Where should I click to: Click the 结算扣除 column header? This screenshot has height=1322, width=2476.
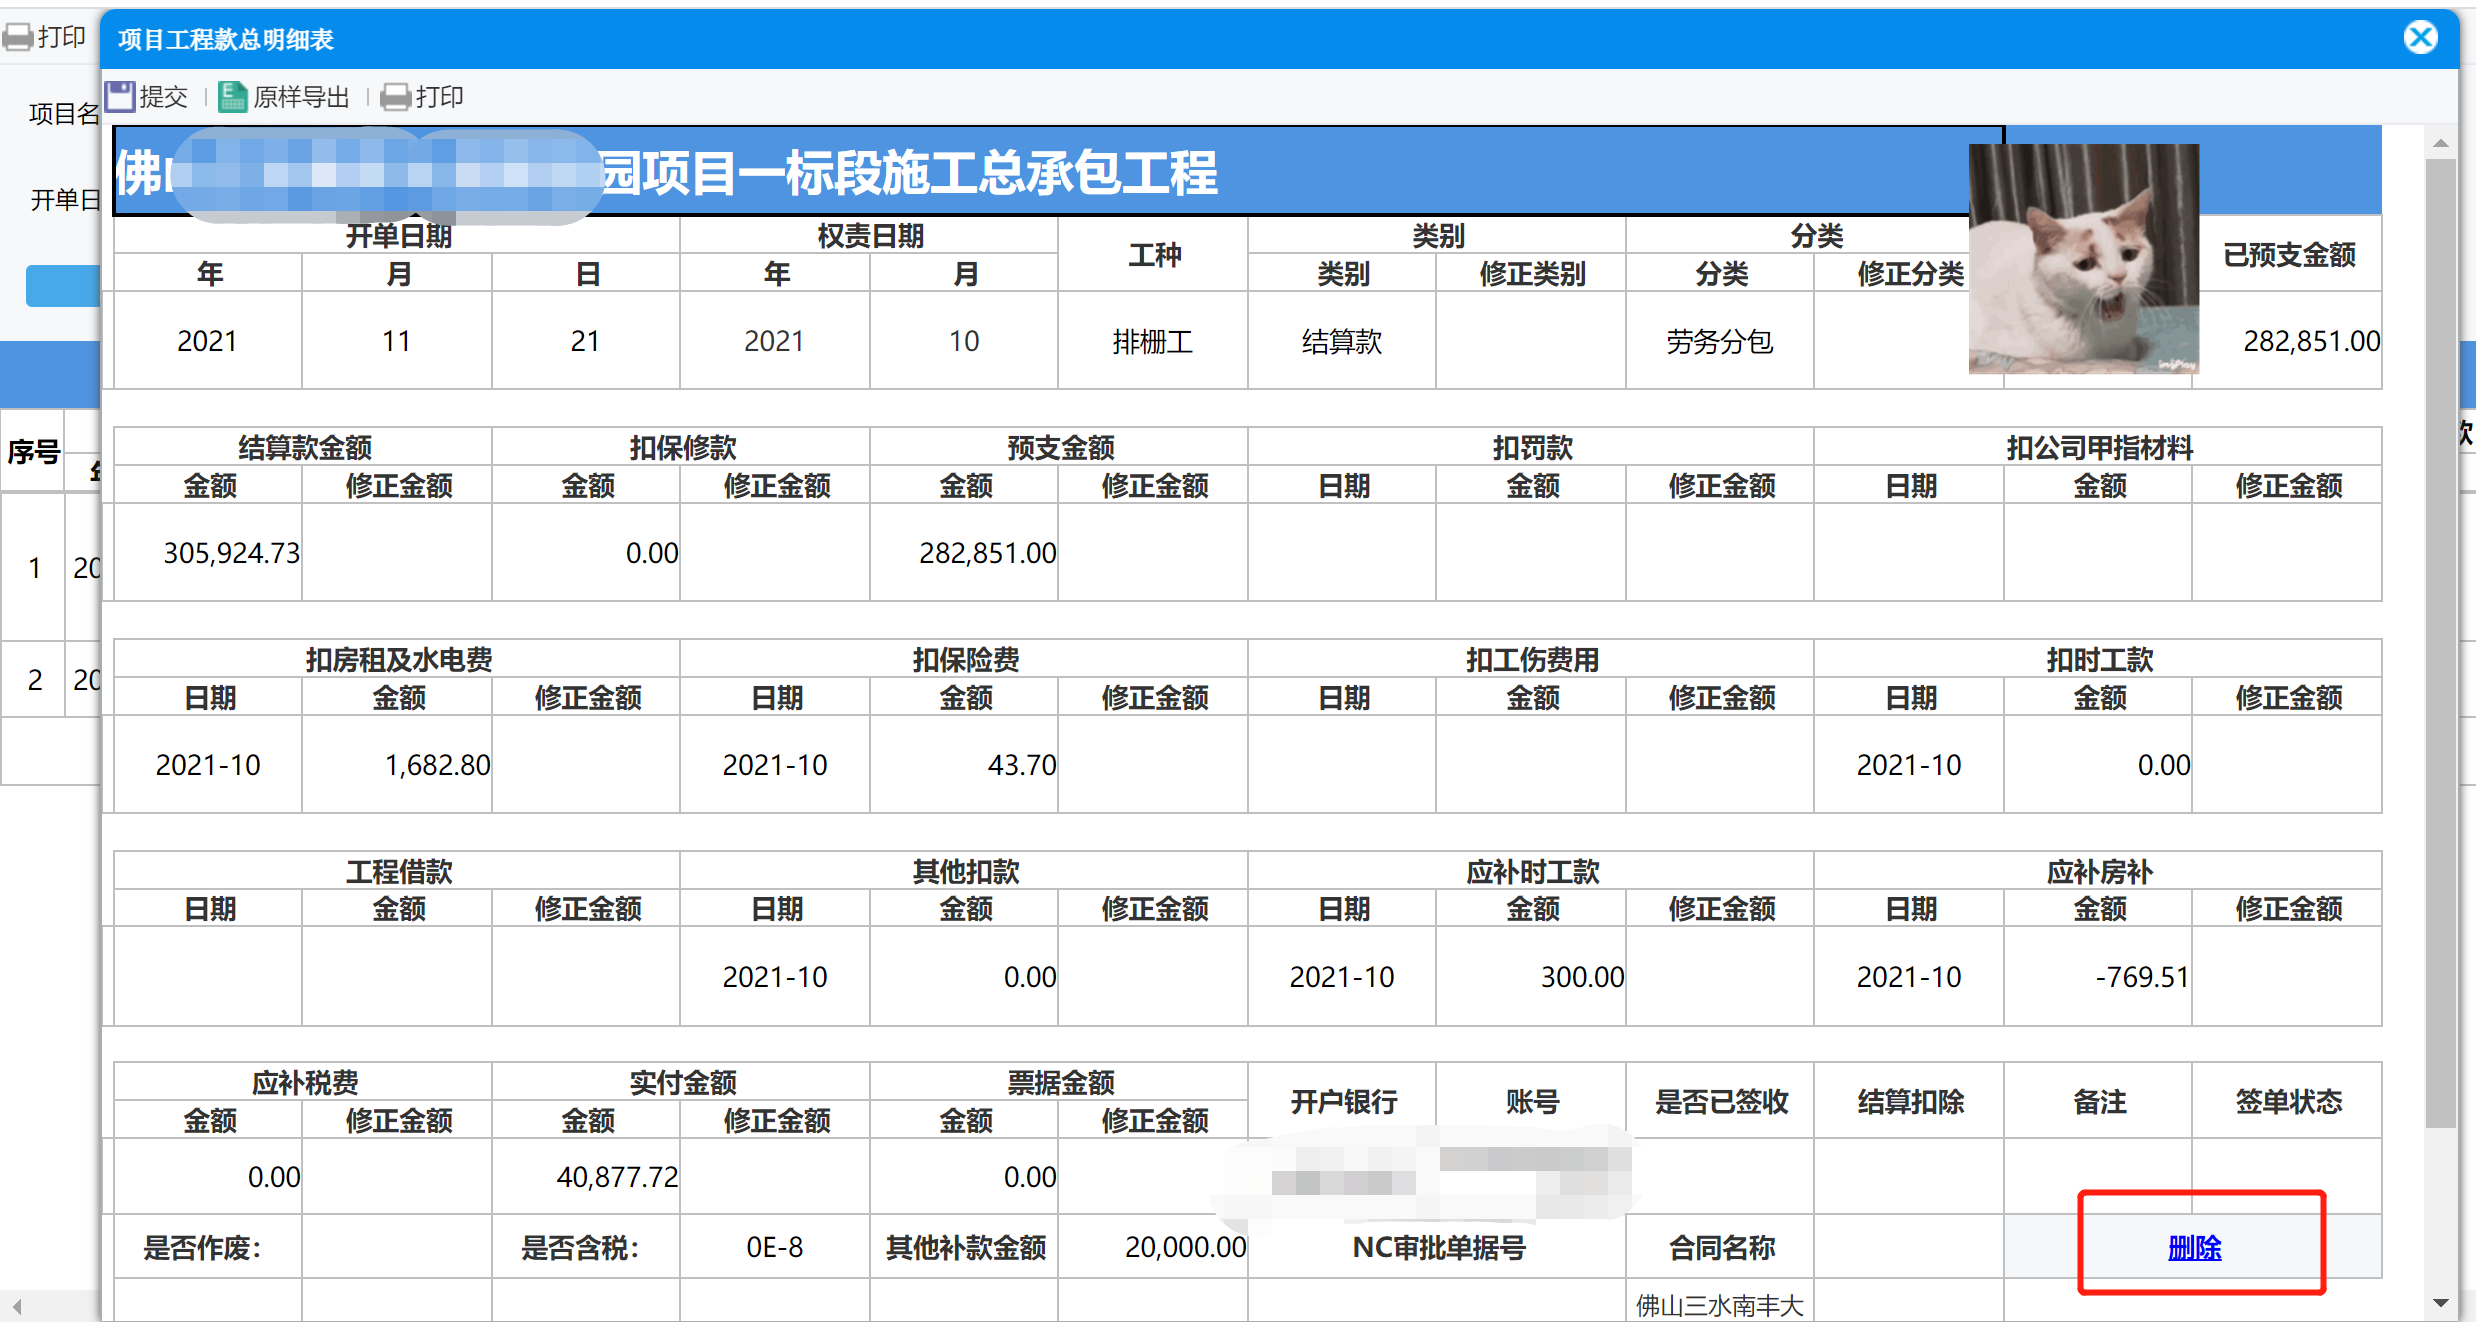pyautogui.click(x=1910, y=1101)
